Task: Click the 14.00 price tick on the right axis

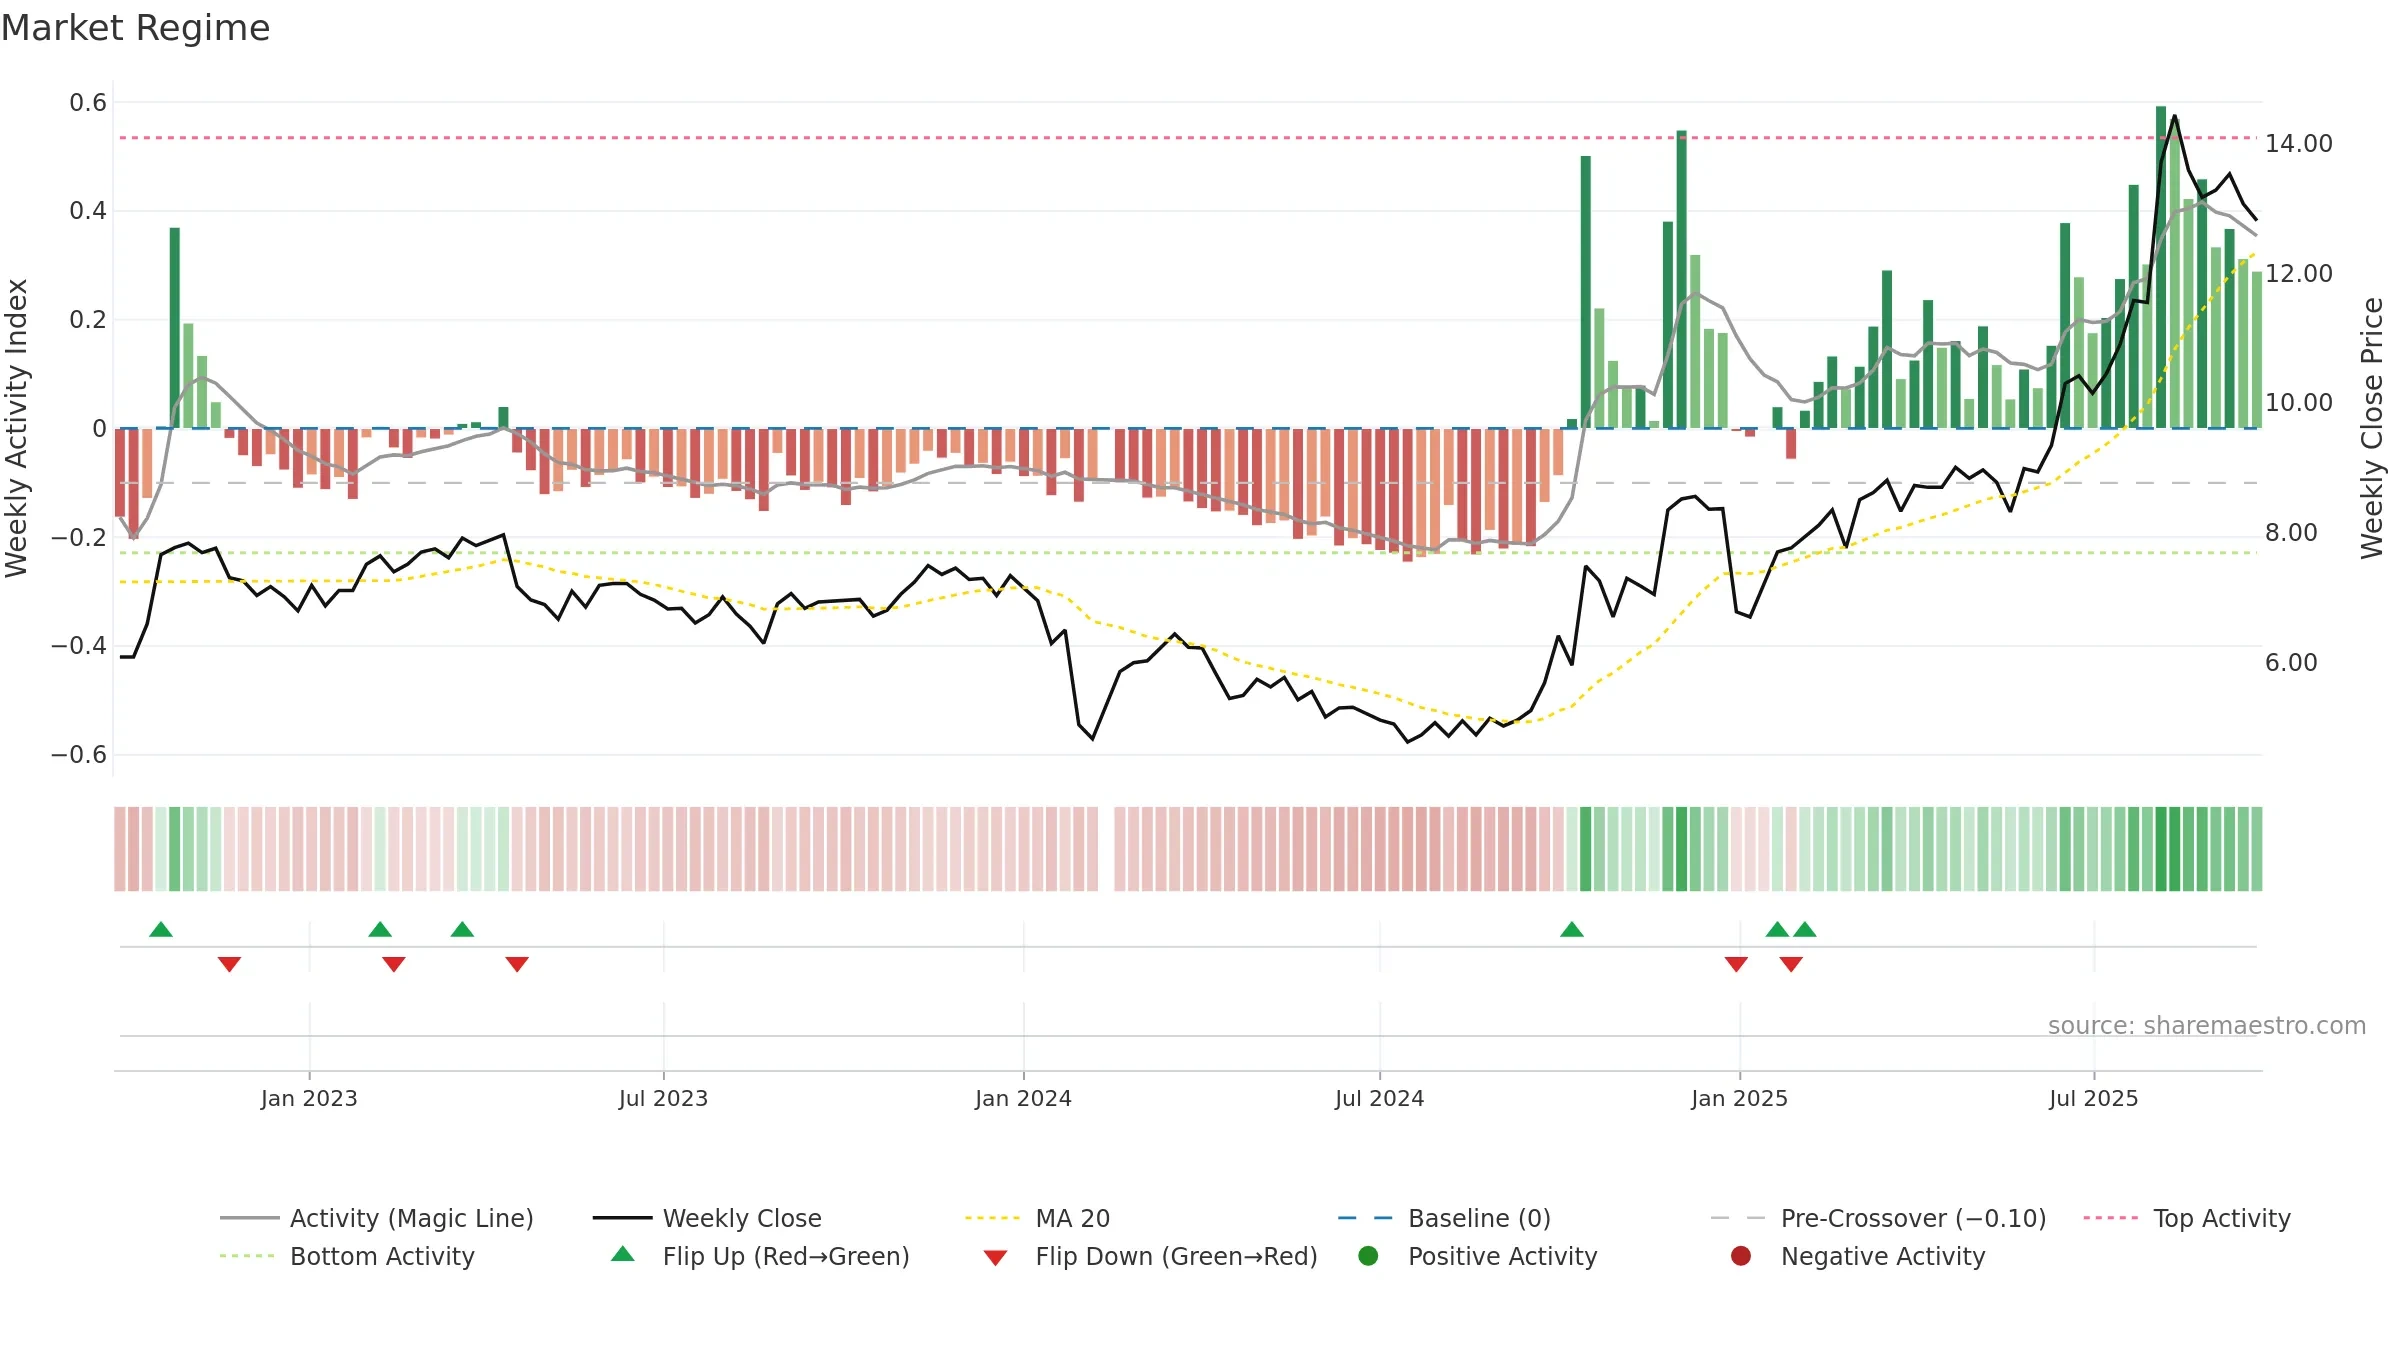Action: pos(2299,143)
